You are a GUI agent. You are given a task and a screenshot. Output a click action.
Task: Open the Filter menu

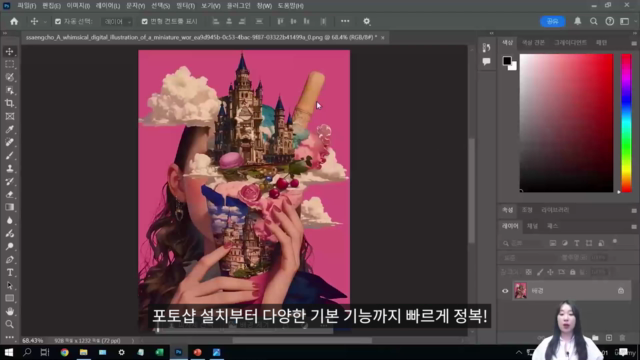(185, 6)
